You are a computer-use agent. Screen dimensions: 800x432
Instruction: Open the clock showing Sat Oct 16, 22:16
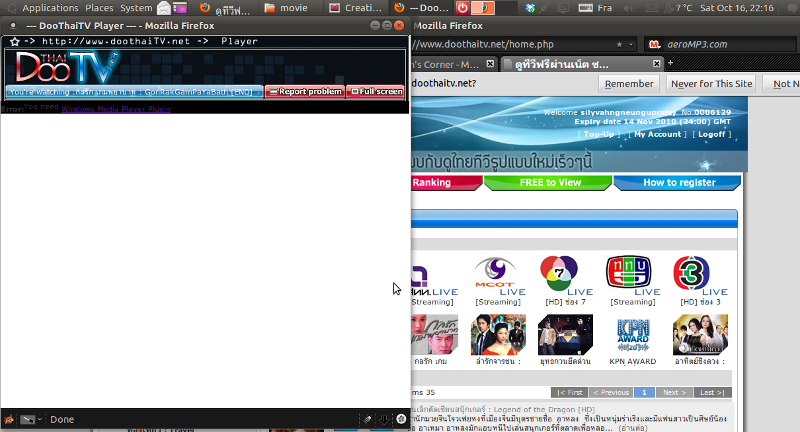pos(737,8)
